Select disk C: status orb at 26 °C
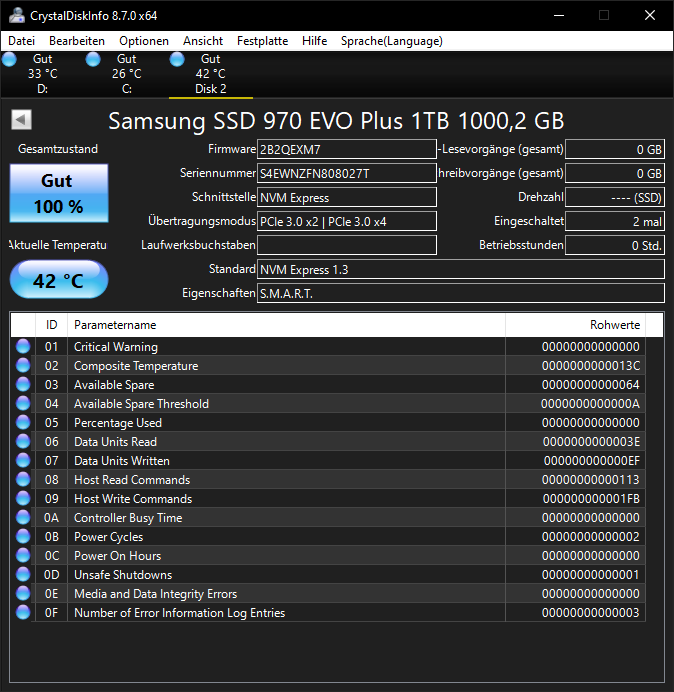Image resolution: width=674 pixels, height=692 pixels. tap(93, 59)
